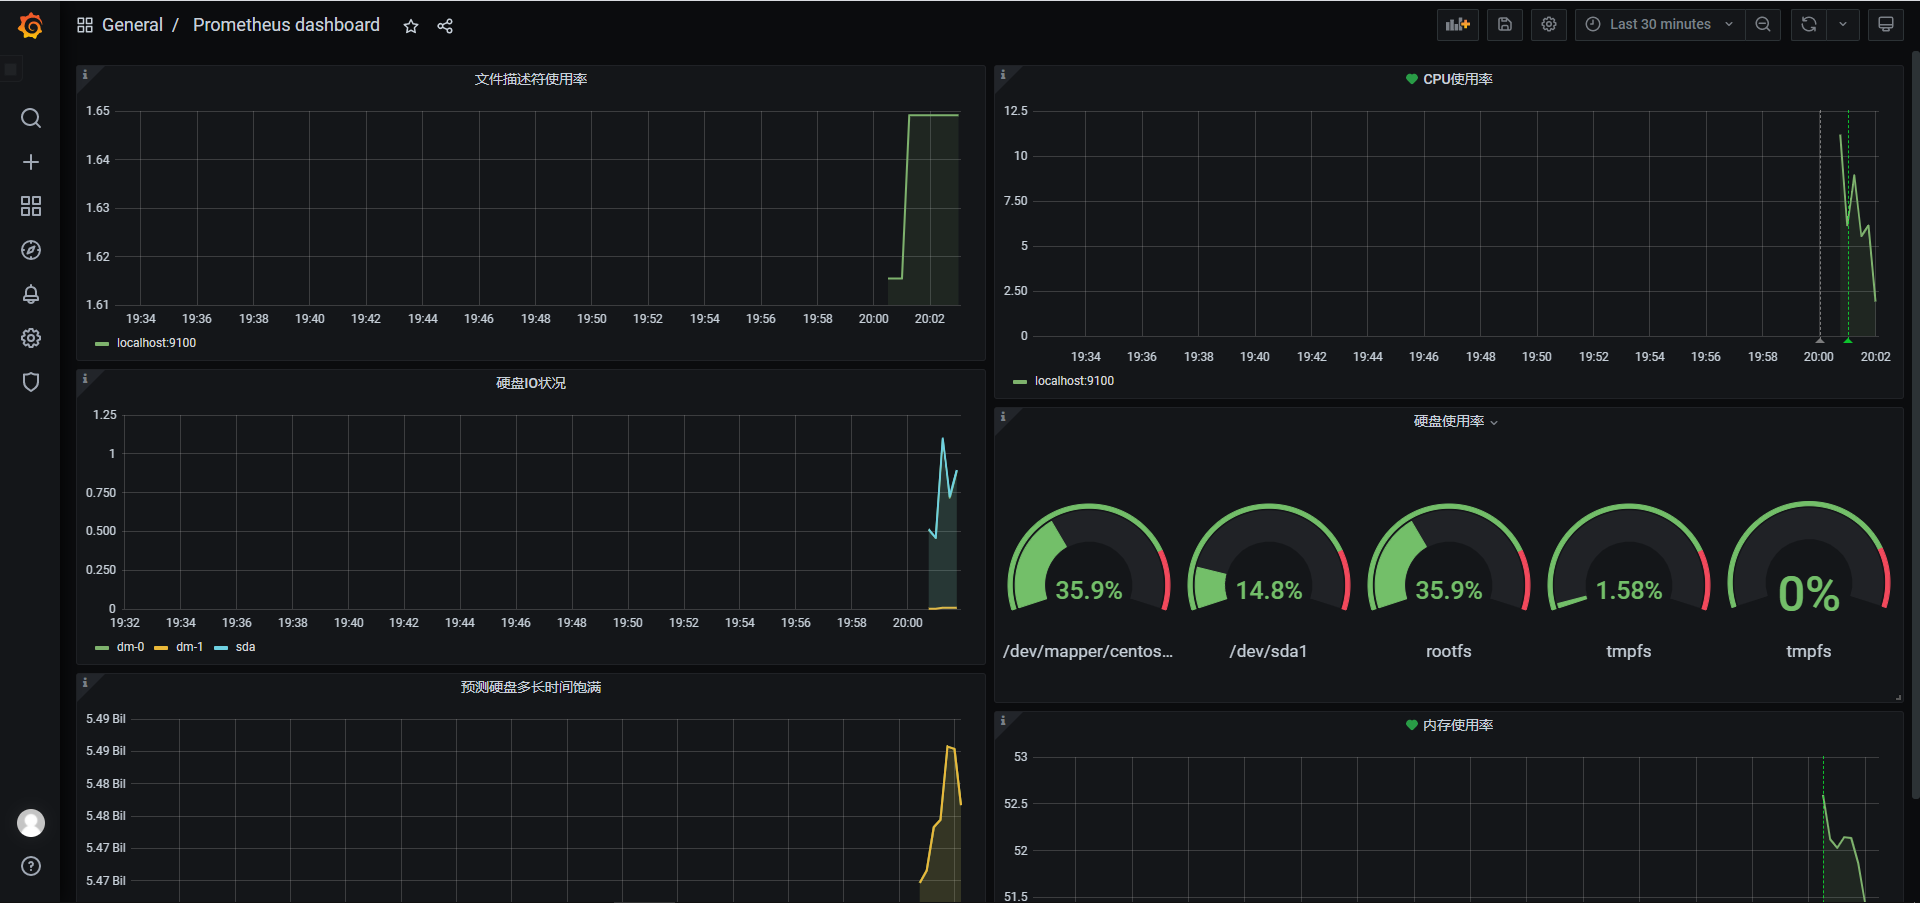Save the dashboard

click(x=1505, y=25)
